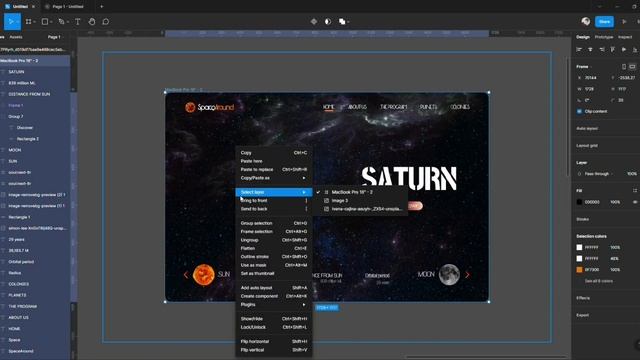Click the left arrow next to SUN
The image size is (640, 360).
[x=186, y=275]
